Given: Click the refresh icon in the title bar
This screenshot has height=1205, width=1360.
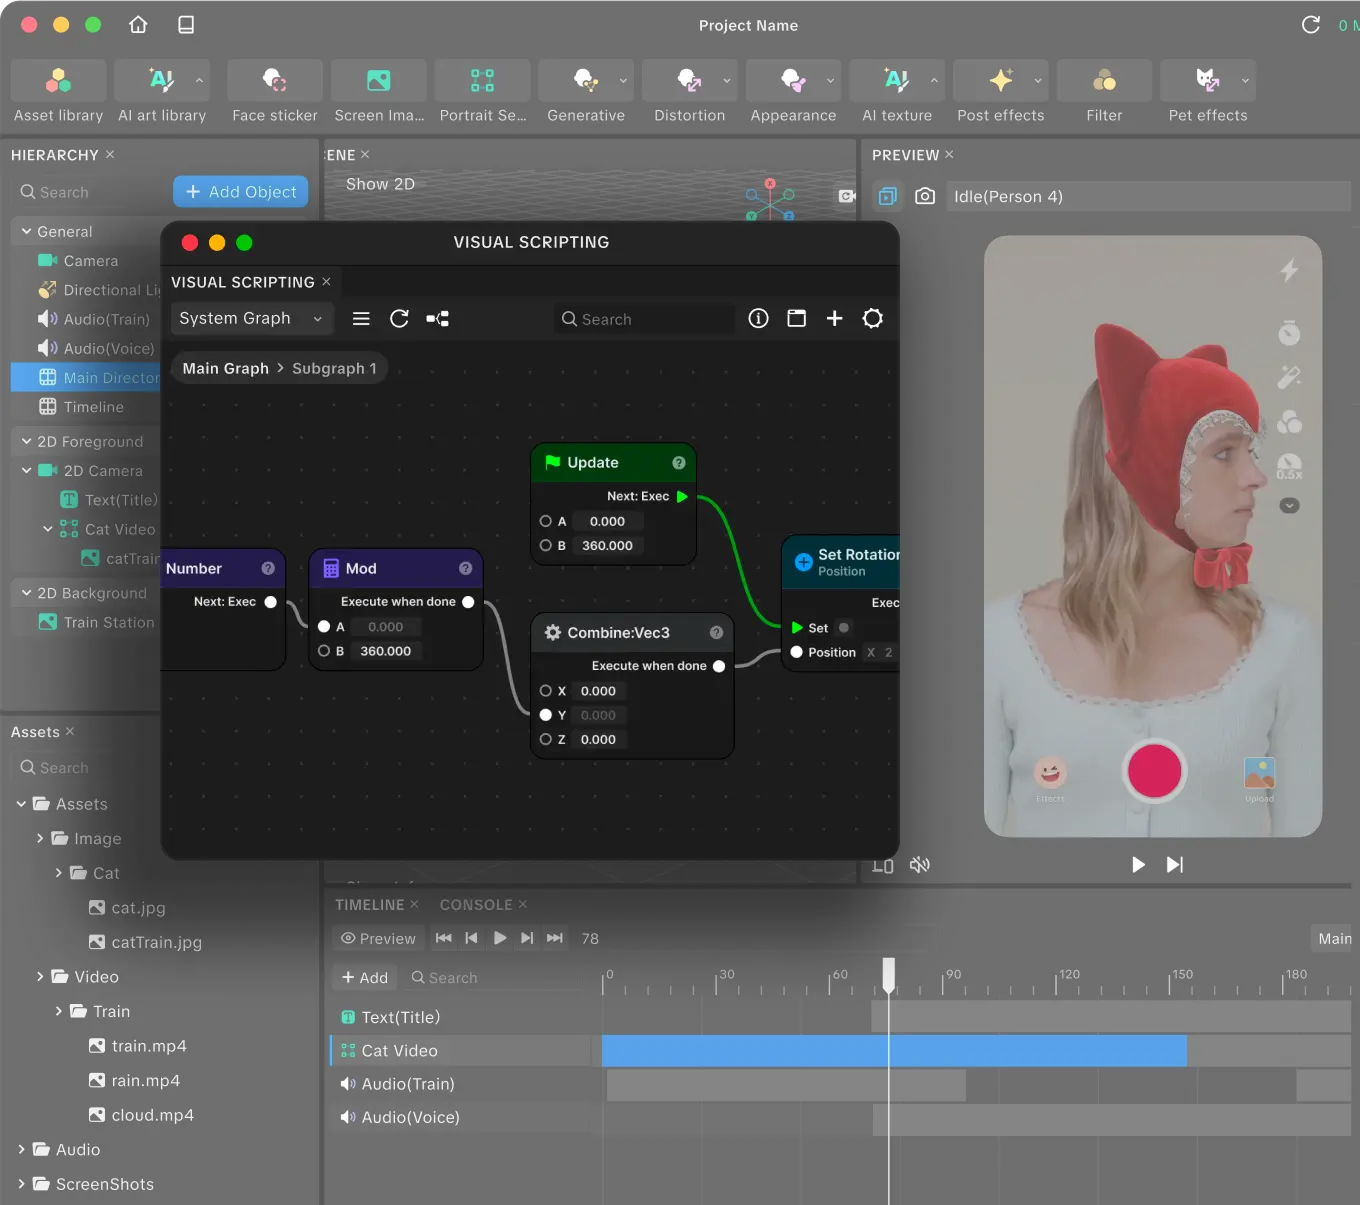Looking at the screenshot, I should click(1311, 25).
